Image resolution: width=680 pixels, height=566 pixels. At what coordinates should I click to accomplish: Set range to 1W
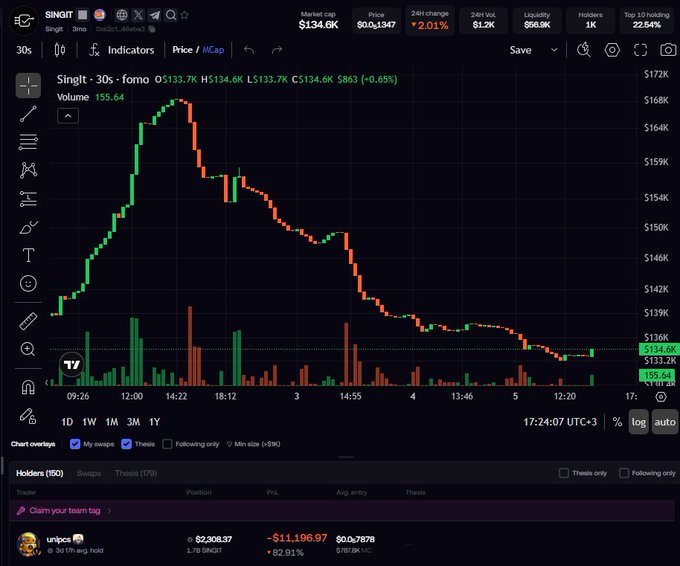pos(89,422)
